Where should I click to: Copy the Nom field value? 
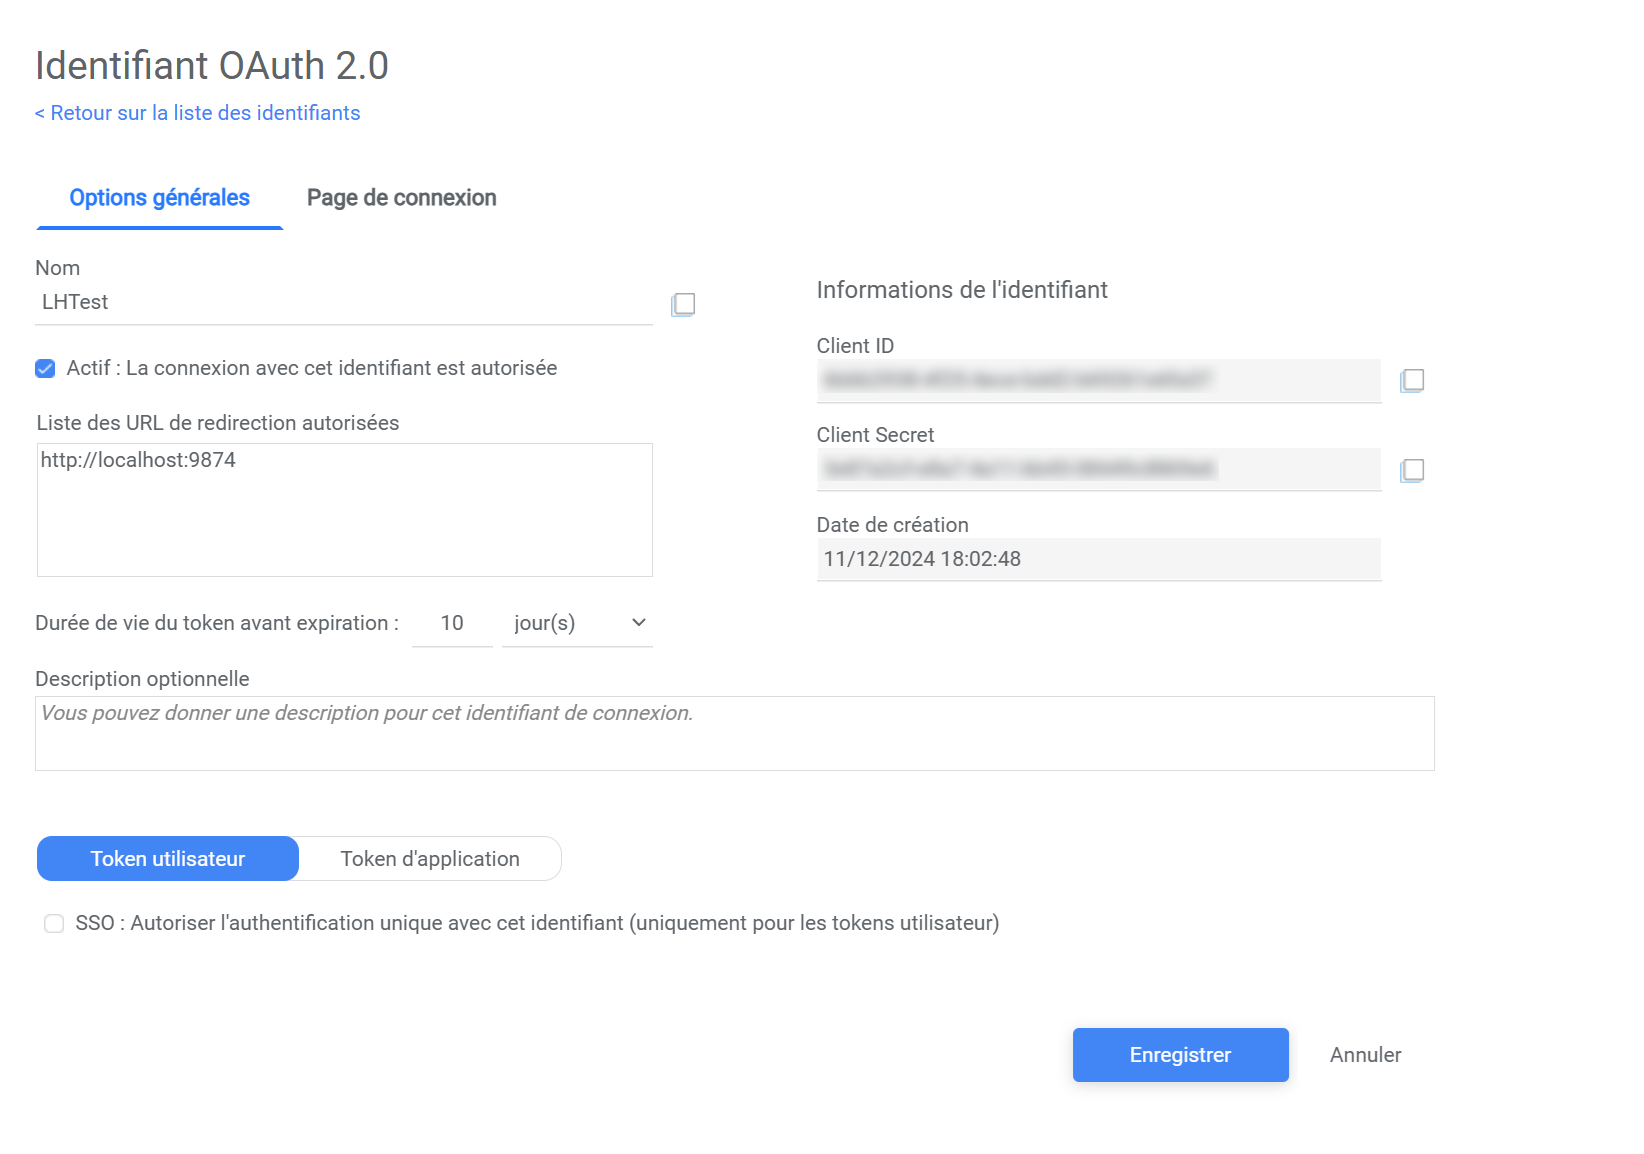683,304
